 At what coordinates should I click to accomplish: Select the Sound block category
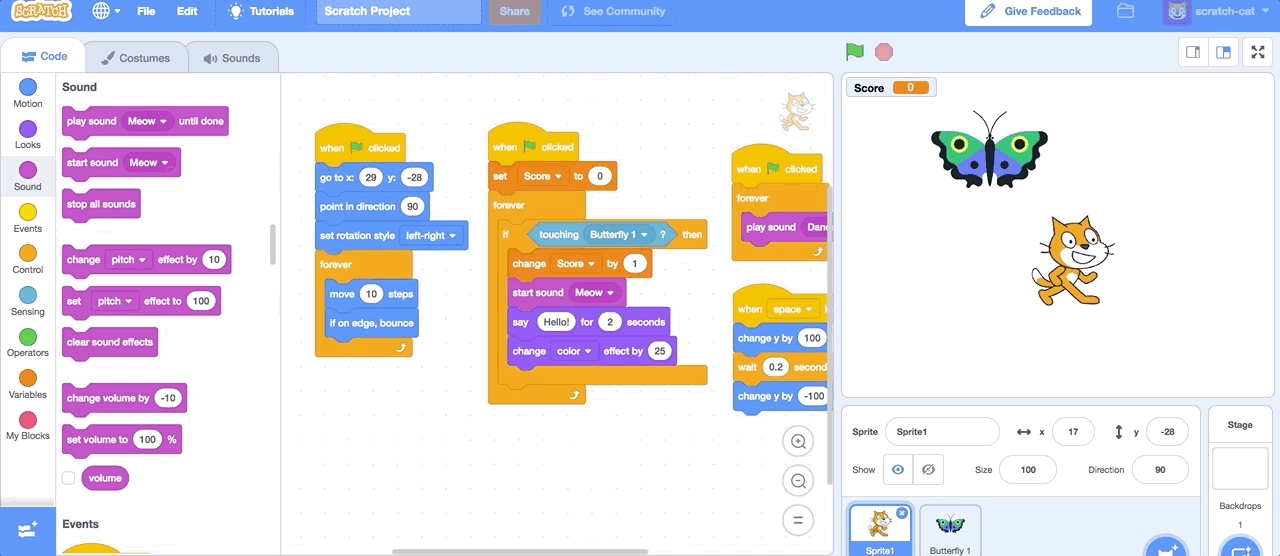(28, 177)
